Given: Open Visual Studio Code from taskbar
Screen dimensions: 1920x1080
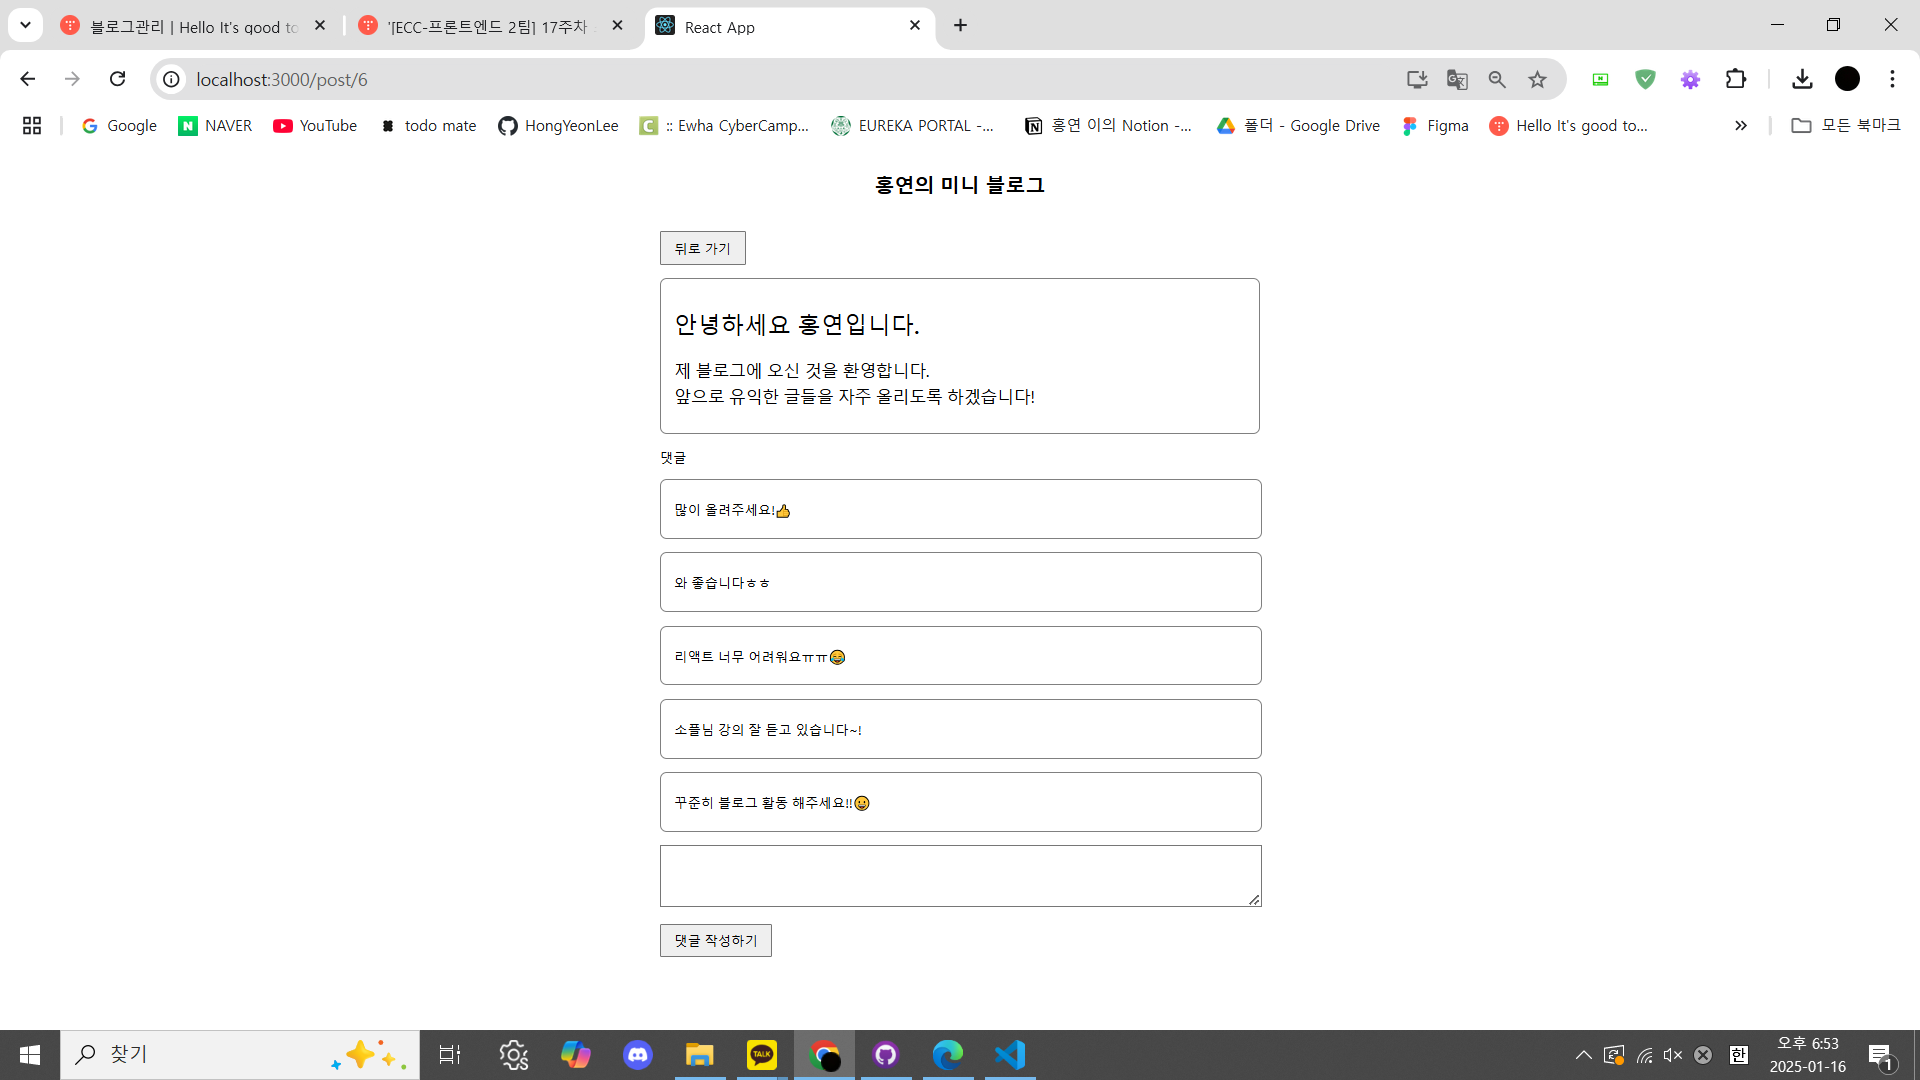Looking at the screenshot, I should click(1009, 1054).
